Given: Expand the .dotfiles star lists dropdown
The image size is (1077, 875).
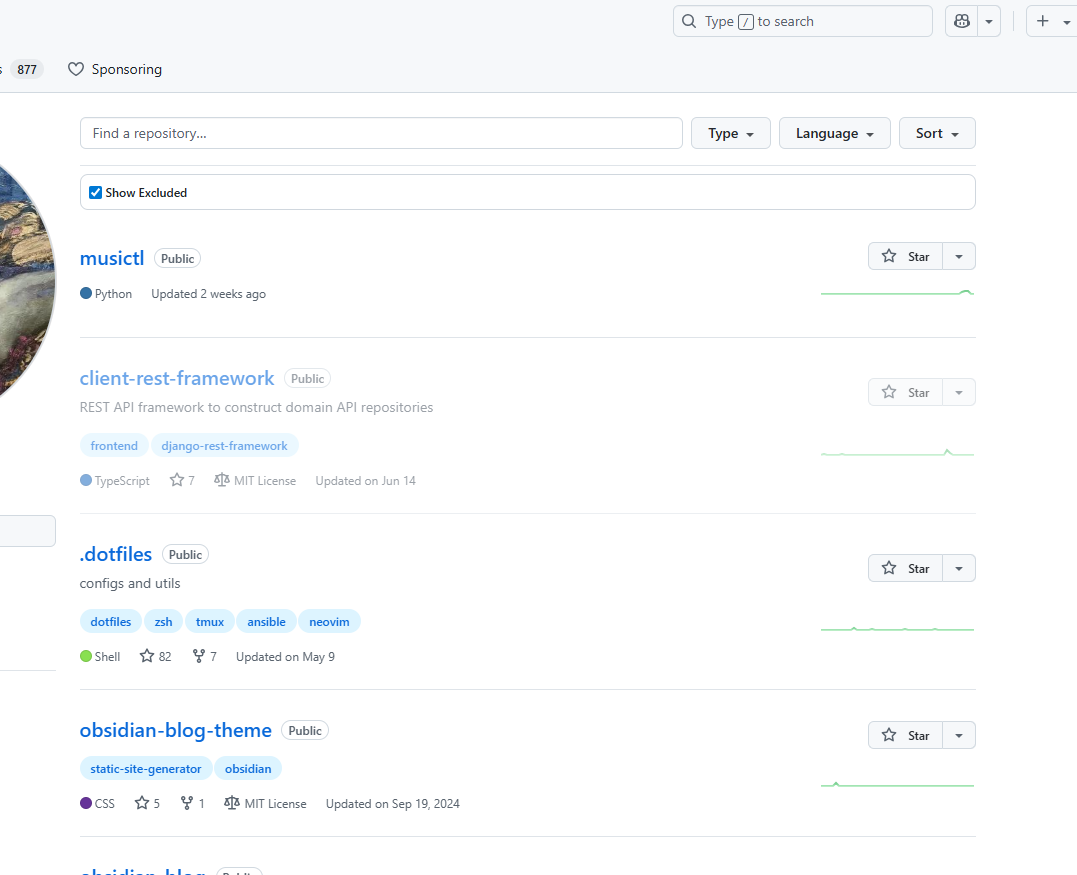Looking at the screenshot, I should tap(959, 568).
